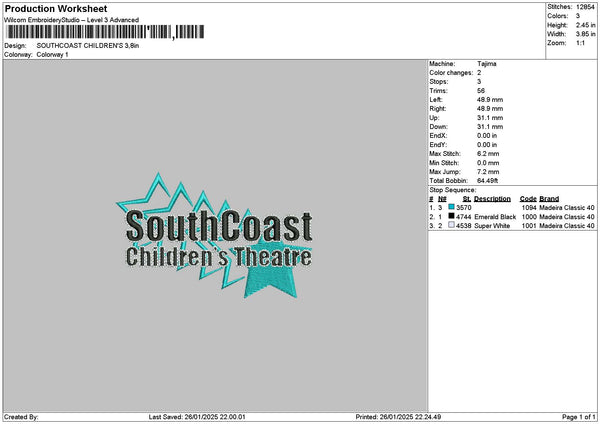Image resolution: width=600 pixels, height=424 pixels.
Task: Click the 'Colorway 1' value
Action: pos(52,55)
